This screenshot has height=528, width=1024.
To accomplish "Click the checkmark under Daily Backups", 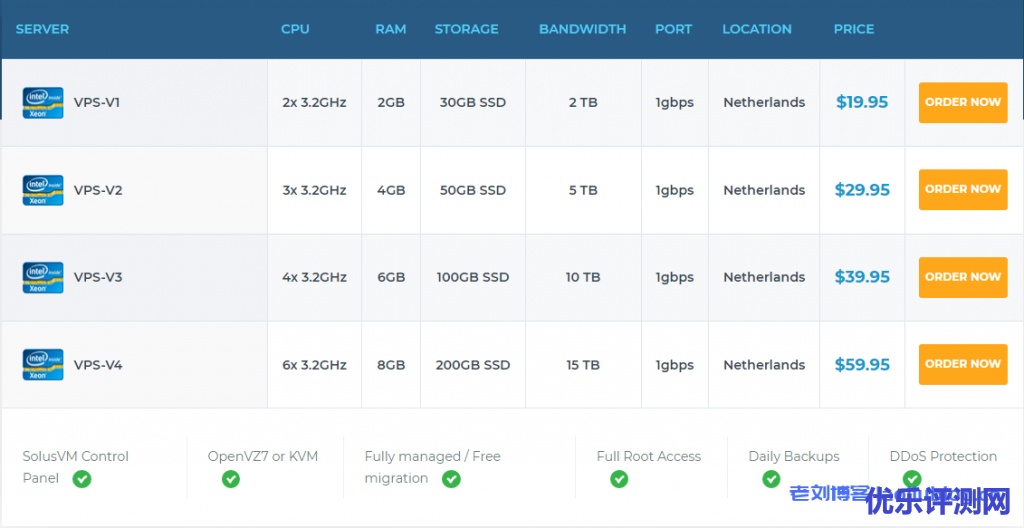I will [x=771, y=479].
